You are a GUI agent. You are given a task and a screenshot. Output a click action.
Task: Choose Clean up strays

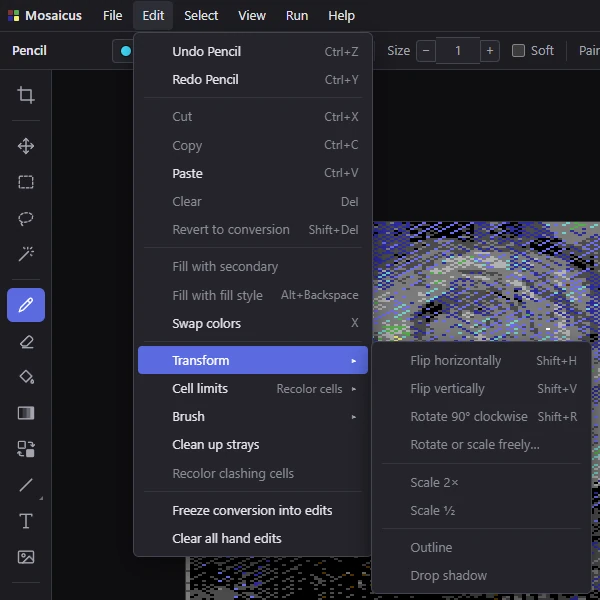click(x=253, y=445)
